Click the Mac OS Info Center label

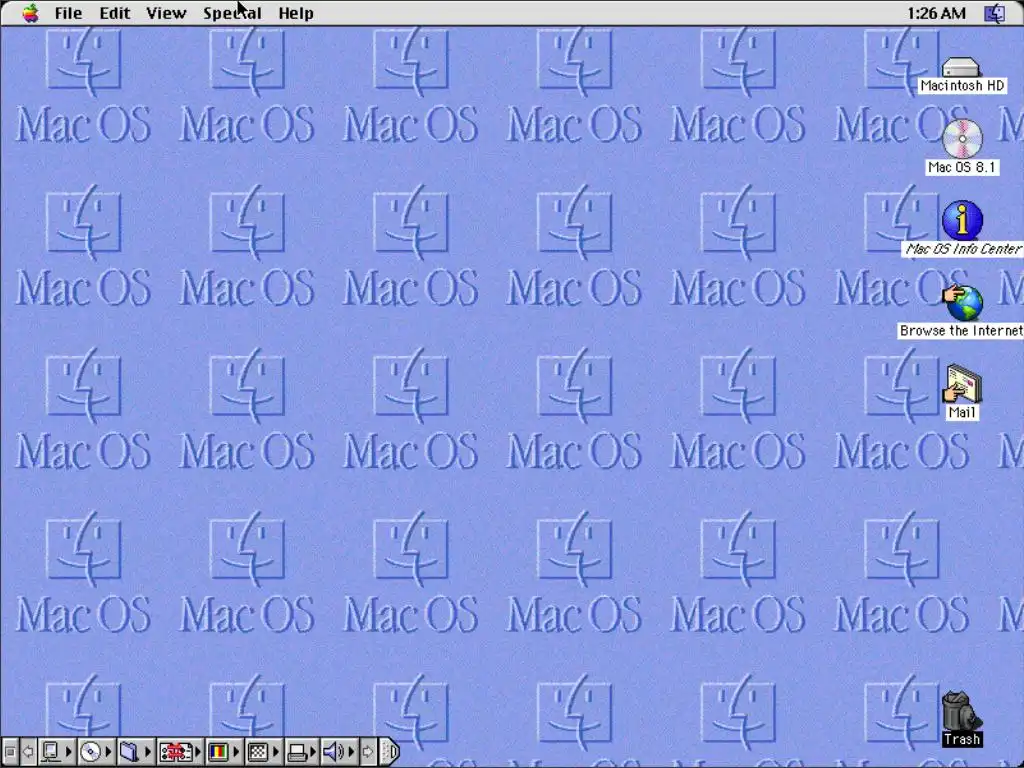click(x=963, y=249)
